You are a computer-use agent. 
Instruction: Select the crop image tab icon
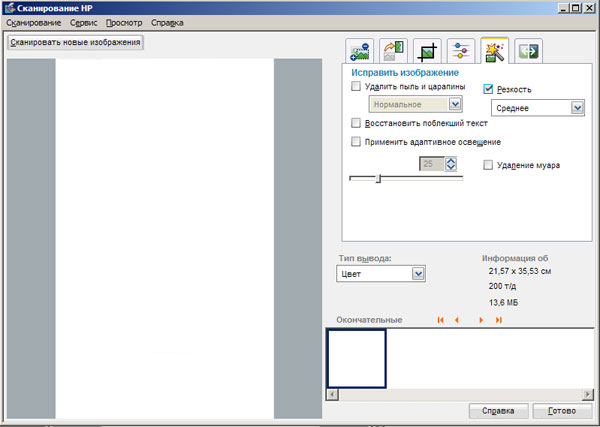[x=427, y=51]
